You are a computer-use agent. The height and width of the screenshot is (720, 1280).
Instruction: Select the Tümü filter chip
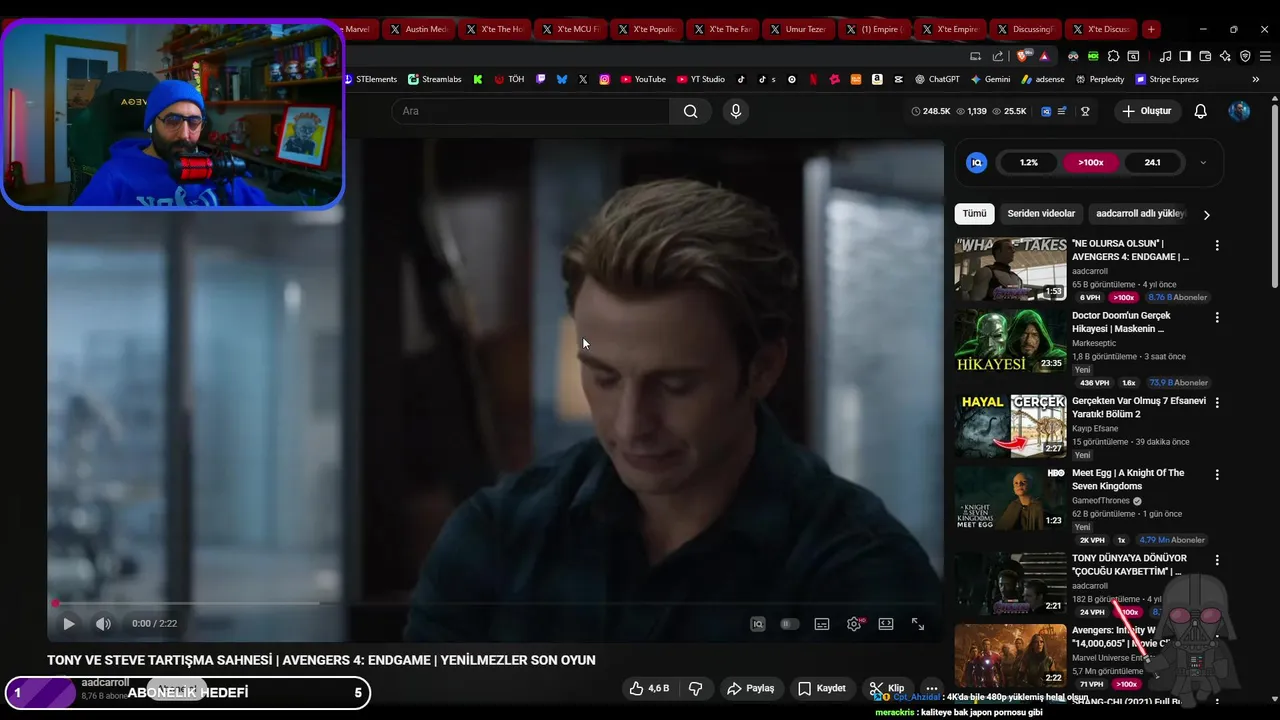(975, 214)
